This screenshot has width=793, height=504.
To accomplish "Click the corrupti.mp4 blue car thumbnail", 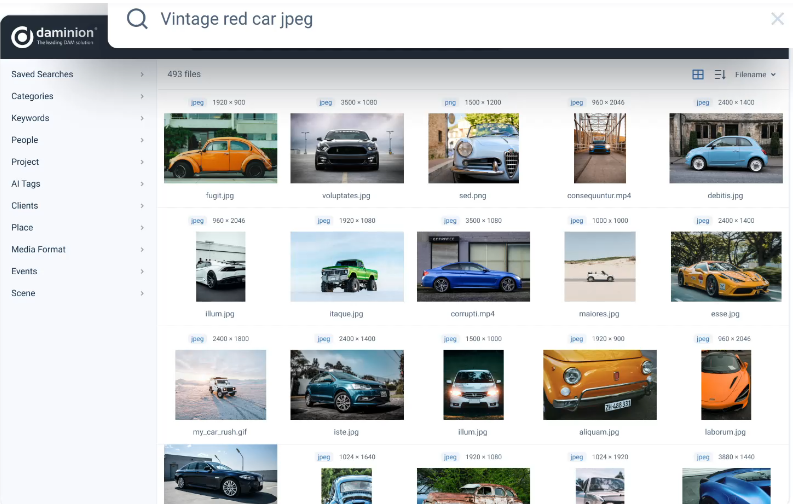I will coord(473,266).
